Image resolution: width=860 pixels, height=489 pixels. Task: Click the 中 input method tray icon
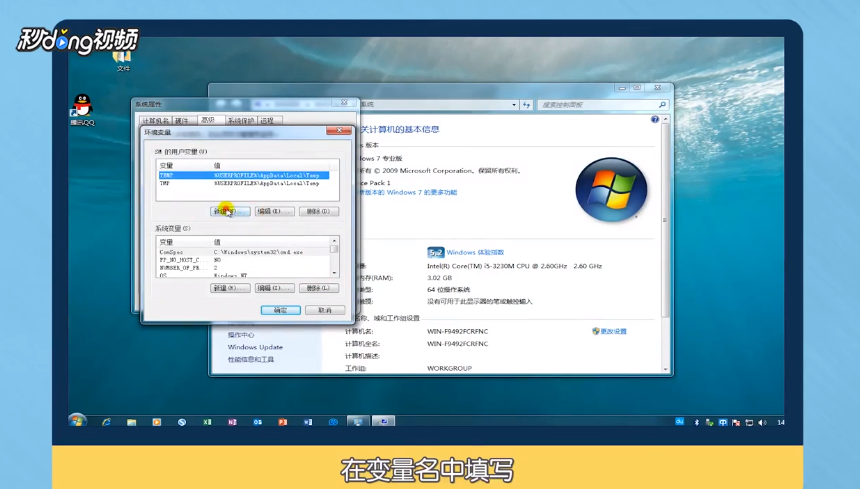(x=723, y=422)
